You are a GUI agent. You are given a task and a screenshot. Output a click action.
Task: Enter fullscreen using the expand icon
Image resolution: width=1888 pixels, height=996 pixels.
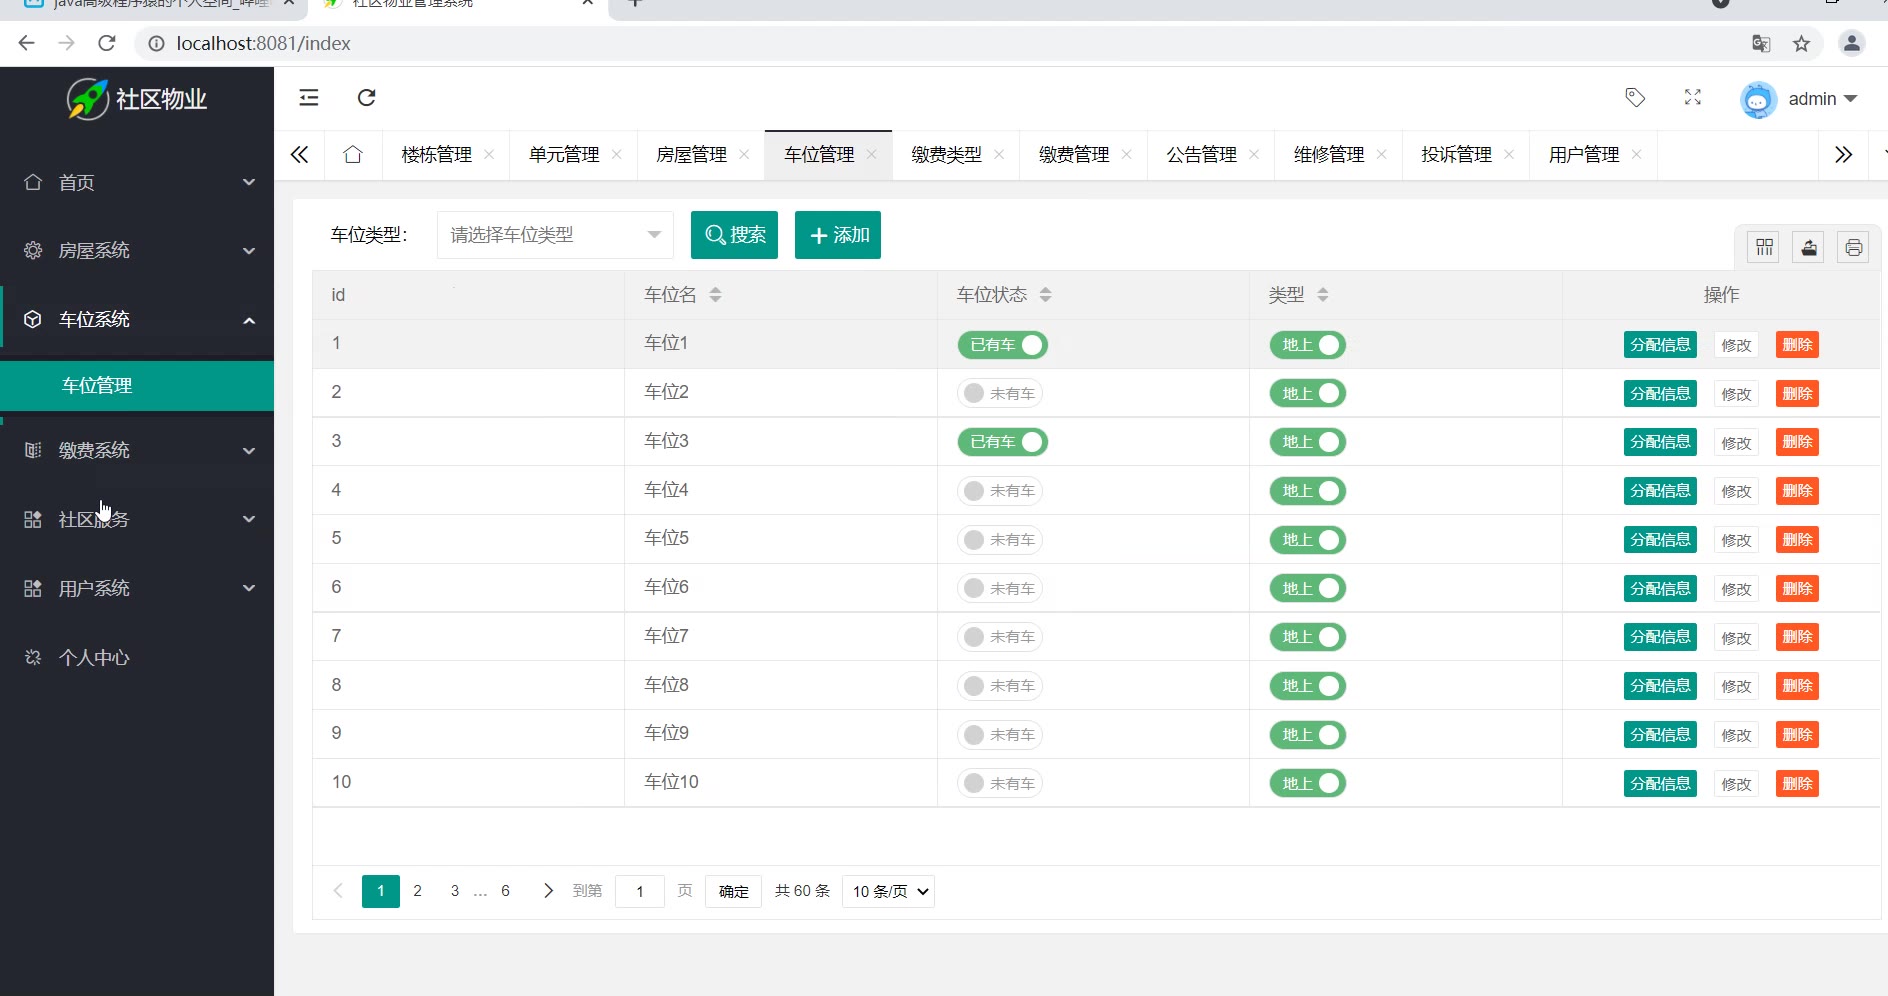coord(1692,97)
